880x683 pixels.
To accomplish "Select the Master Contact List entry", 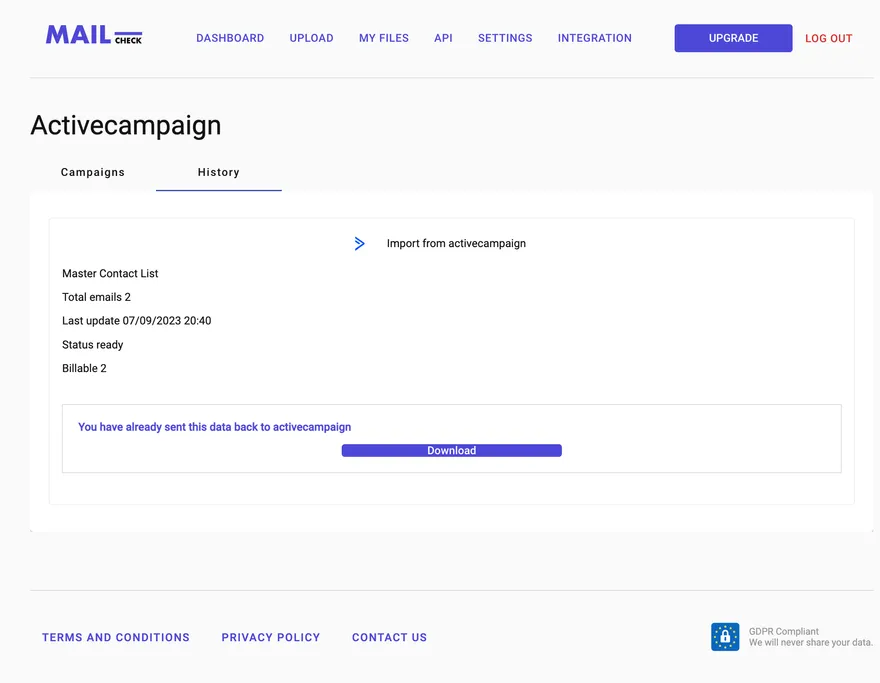I will point(110,273).
